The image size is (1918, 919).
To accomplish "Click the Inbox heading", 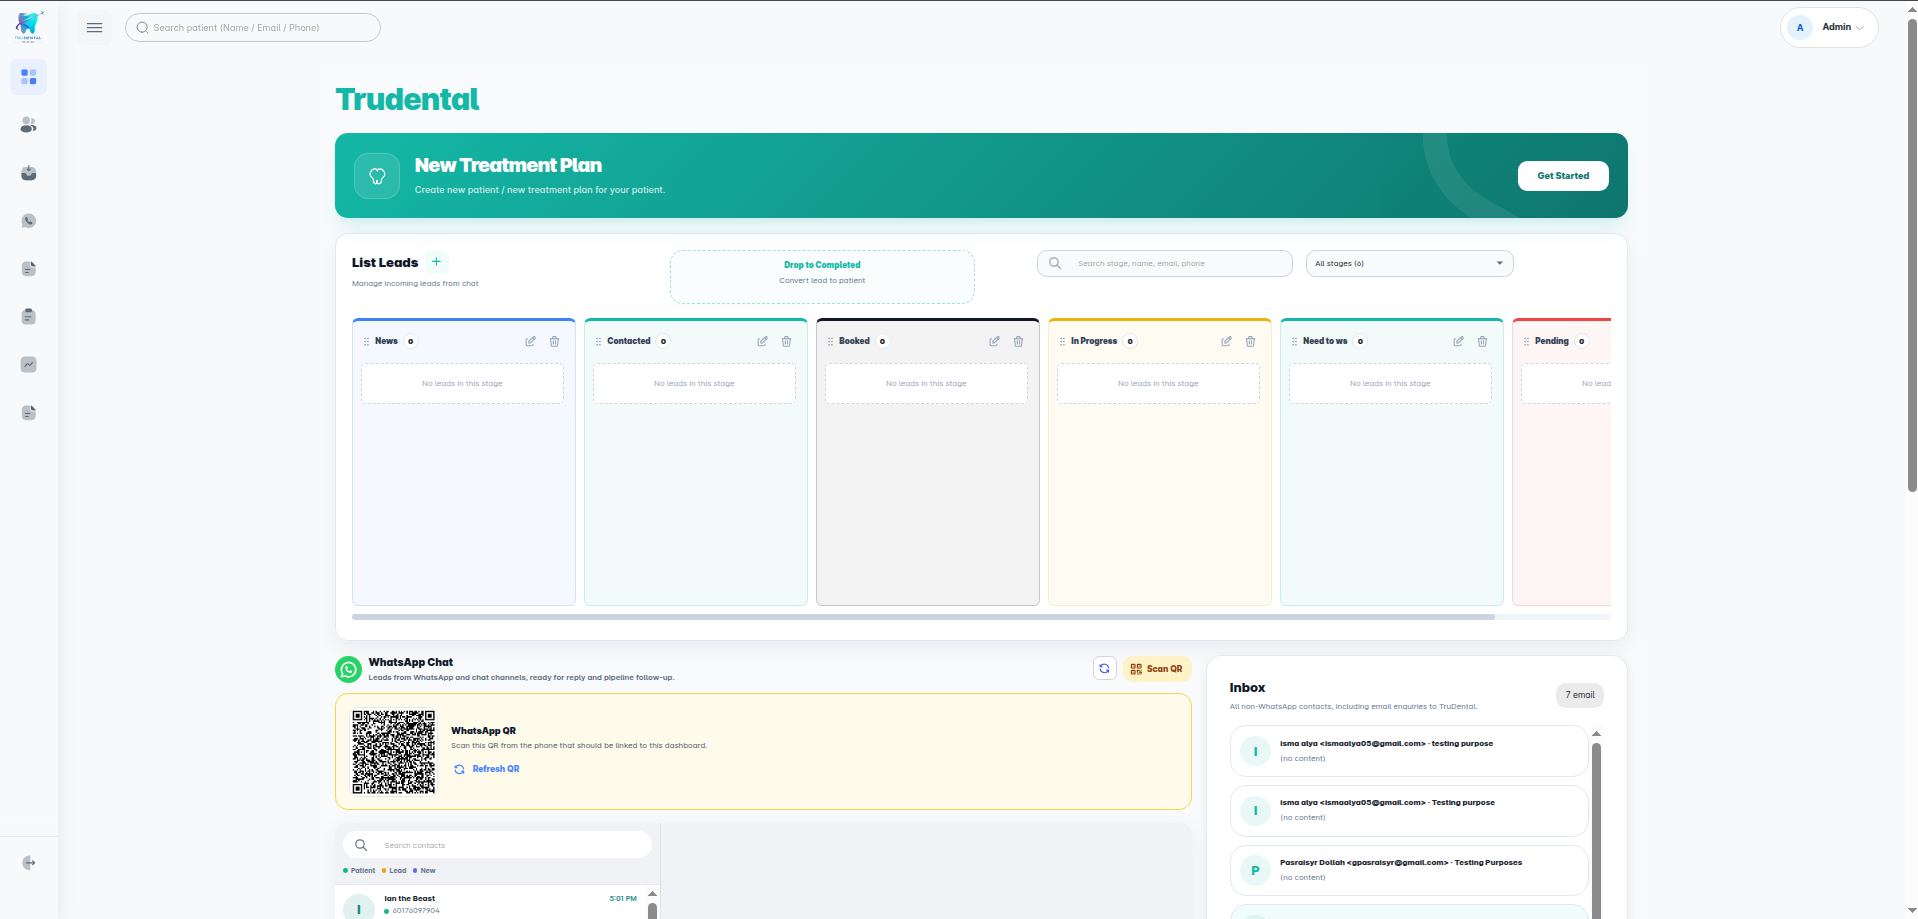I will pyautogui.click(x=1247, y=688).
